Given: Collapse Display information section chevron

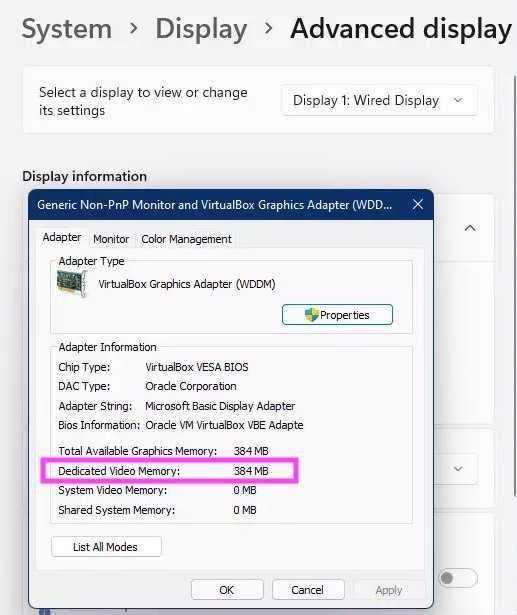Looking at the screenshot, I should [x=470, y=228].
